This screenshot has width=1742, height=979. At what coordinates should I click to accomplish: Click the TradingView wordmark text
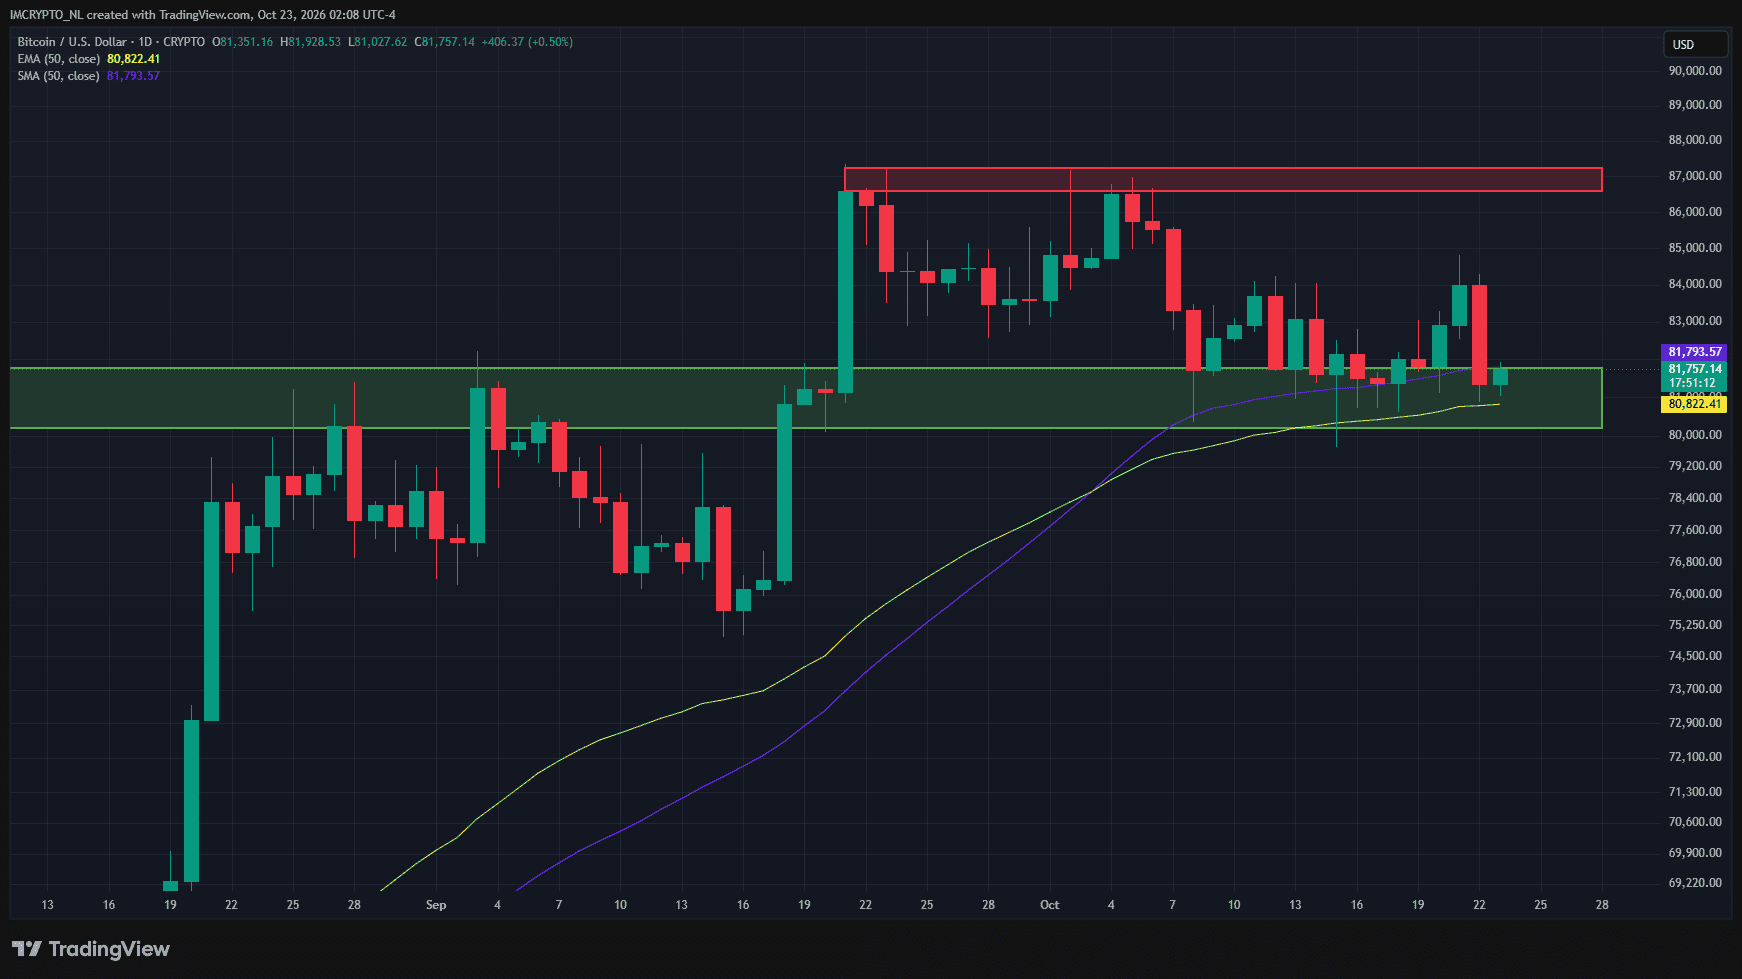coord(109,949)
